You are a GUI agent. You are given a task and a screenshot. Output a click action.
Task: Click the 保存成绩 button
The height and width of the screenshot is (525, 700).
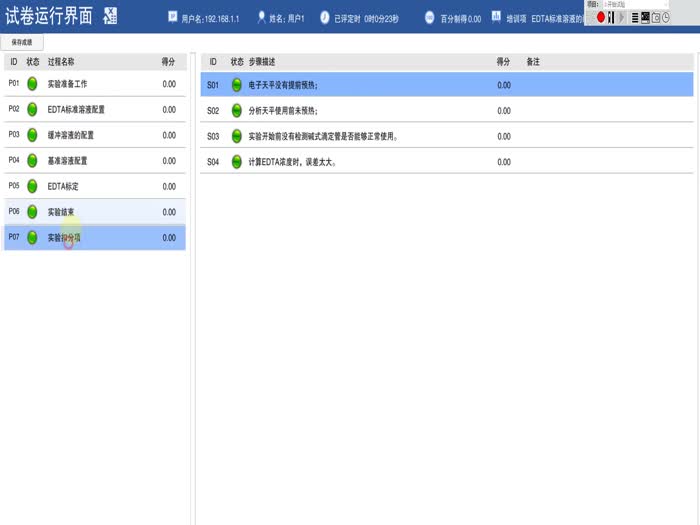pyautogui.click(x=22, y=43)
